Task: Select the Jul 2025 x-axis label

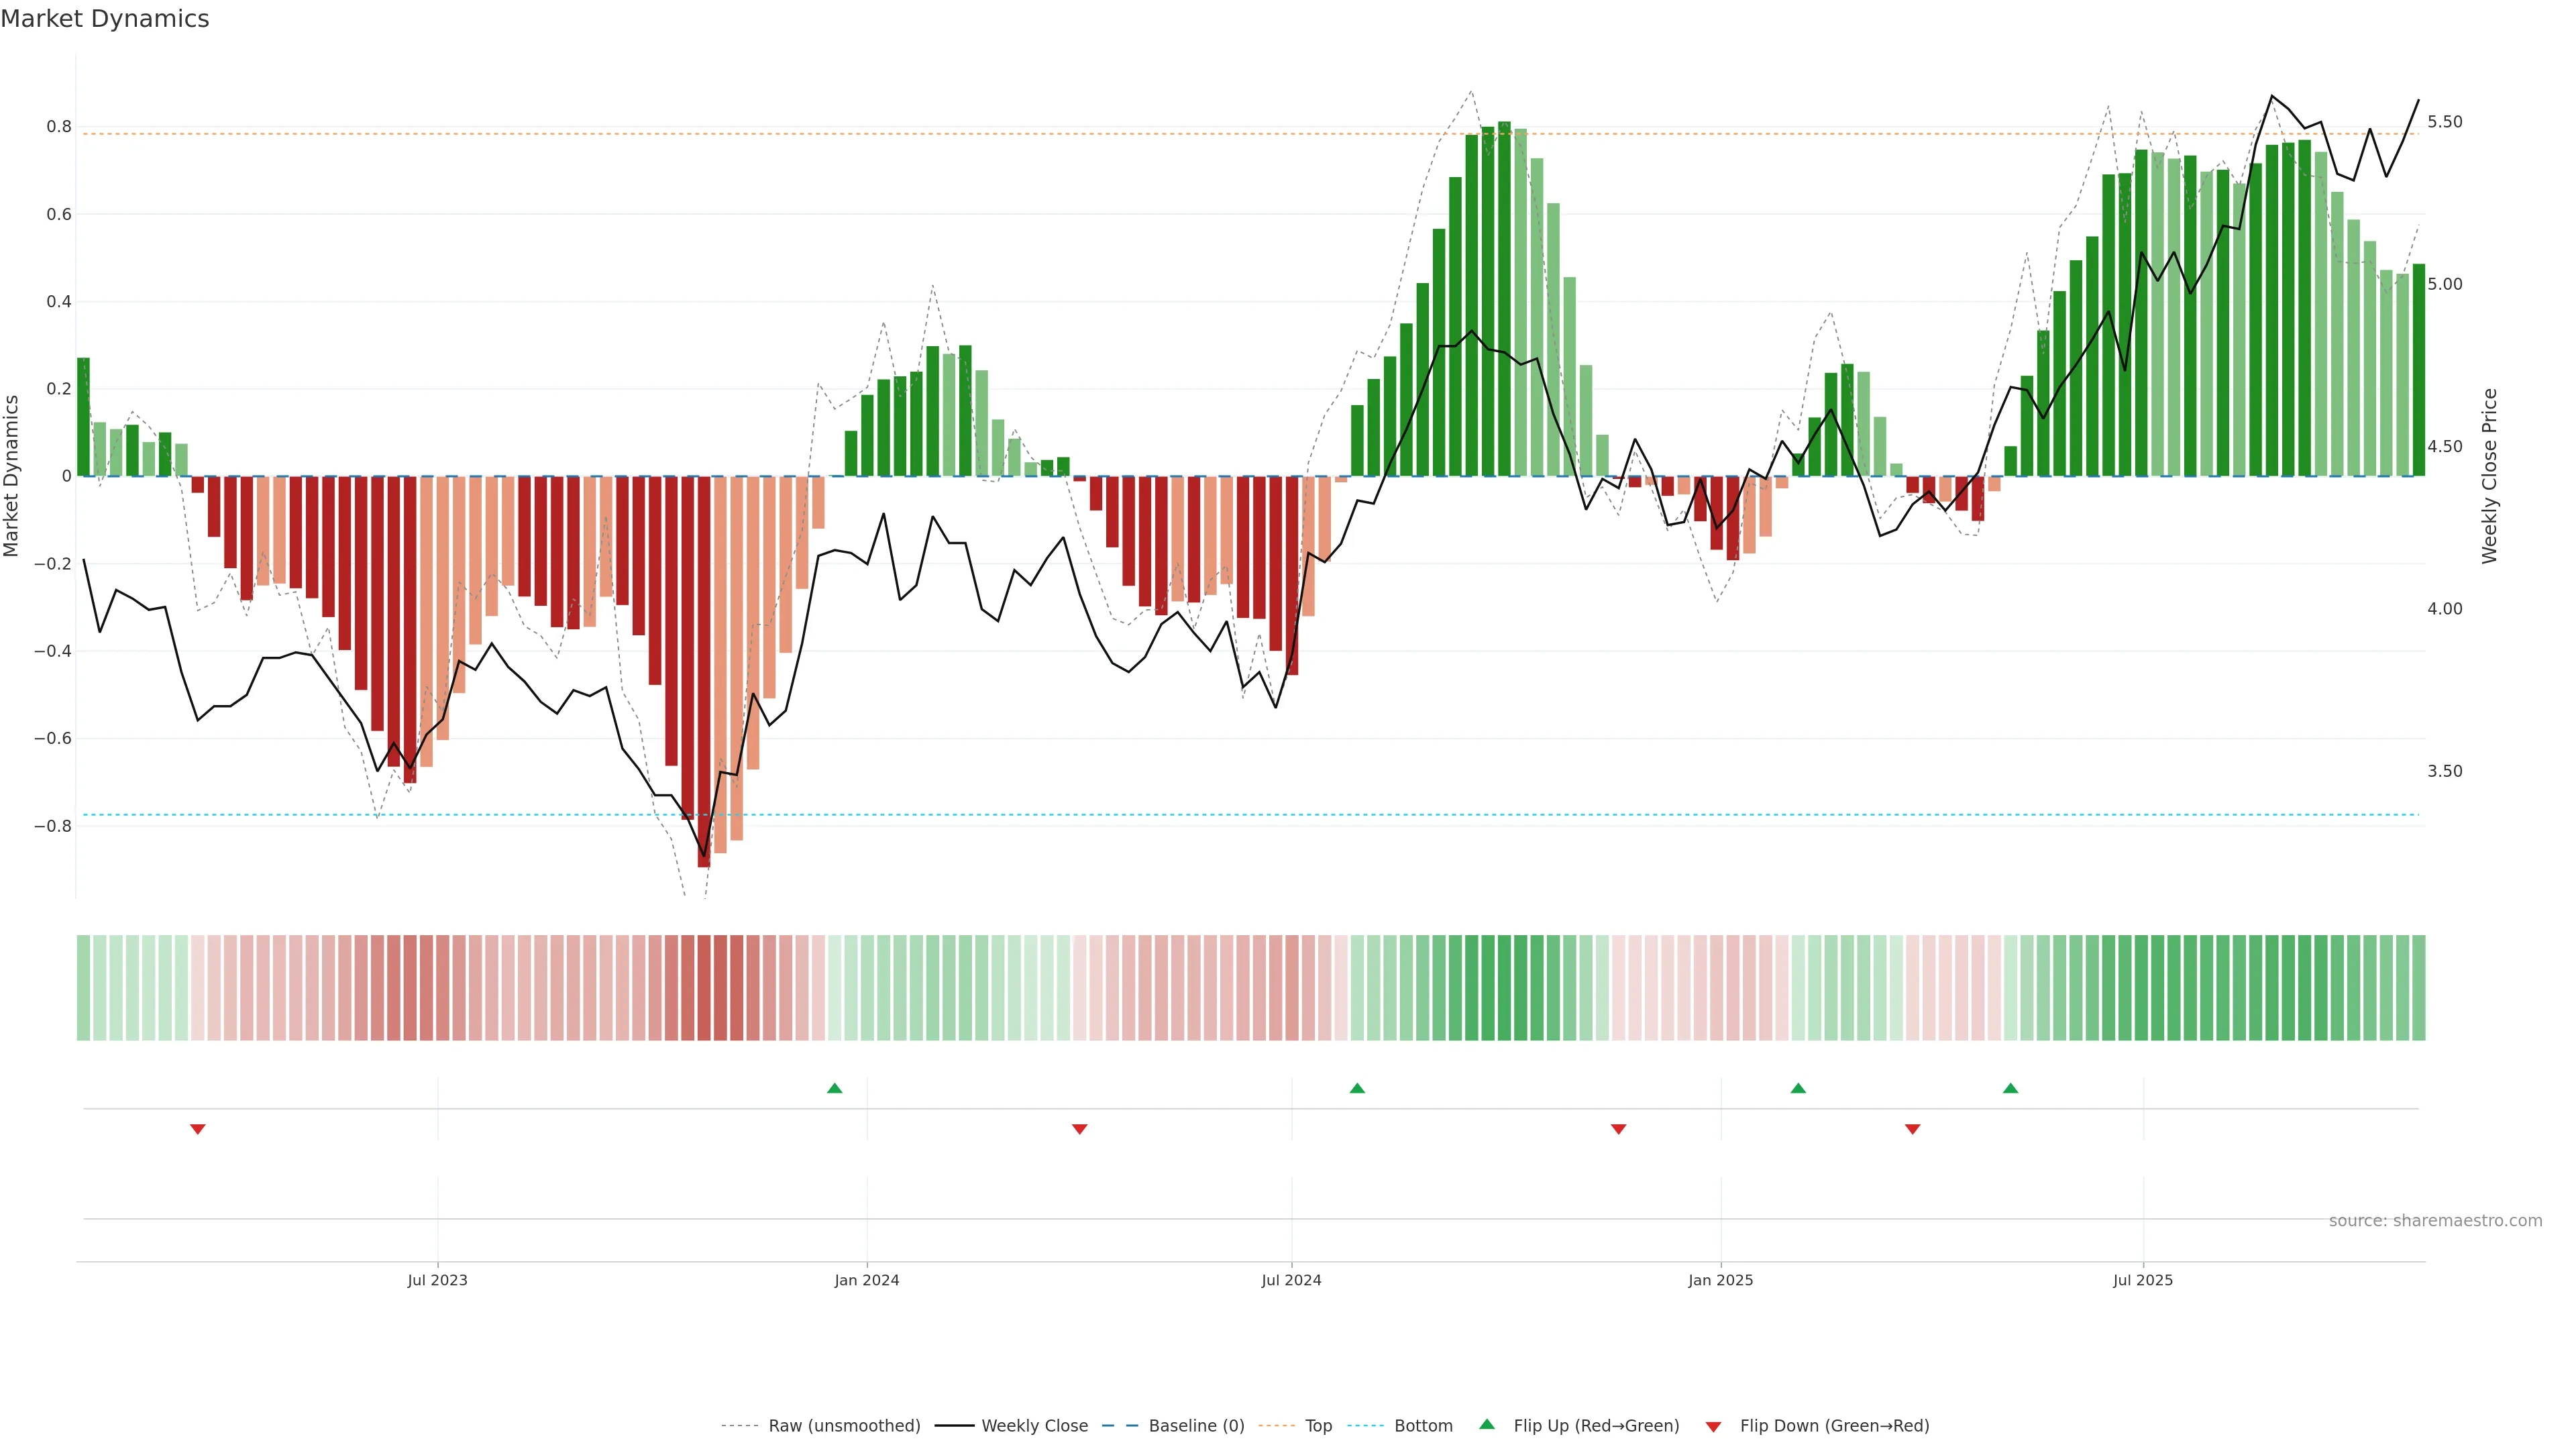Action: [2143, 1280]
